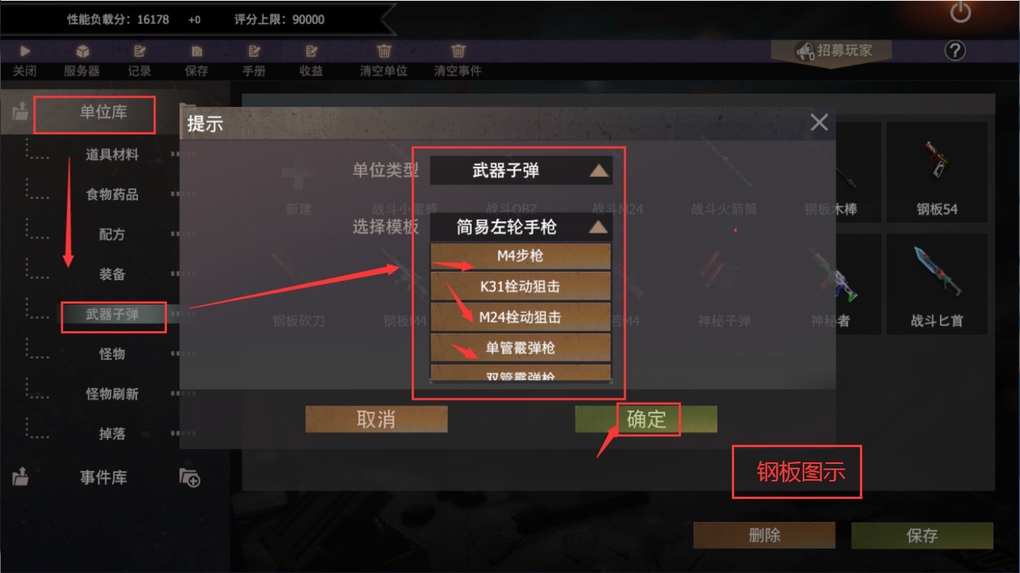
Task: Select 武器子弹 in the unit library tree
Action: (113, 315)
